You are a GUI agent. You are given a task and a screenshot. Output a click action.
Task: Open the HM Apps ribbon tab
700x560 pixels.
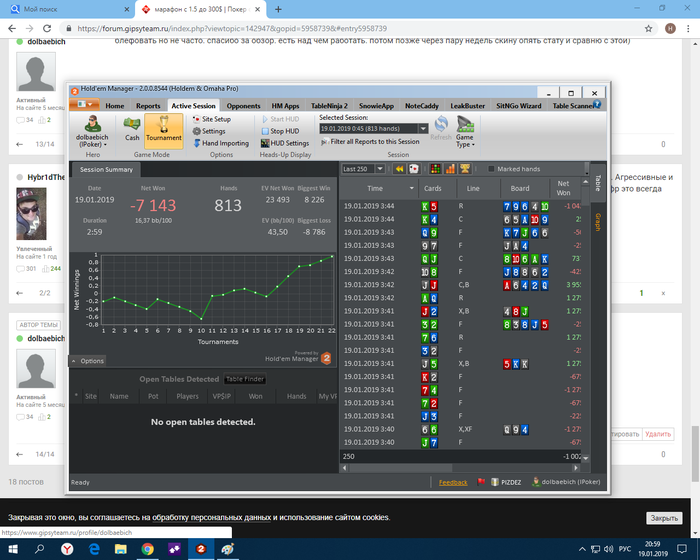point(285,106)
